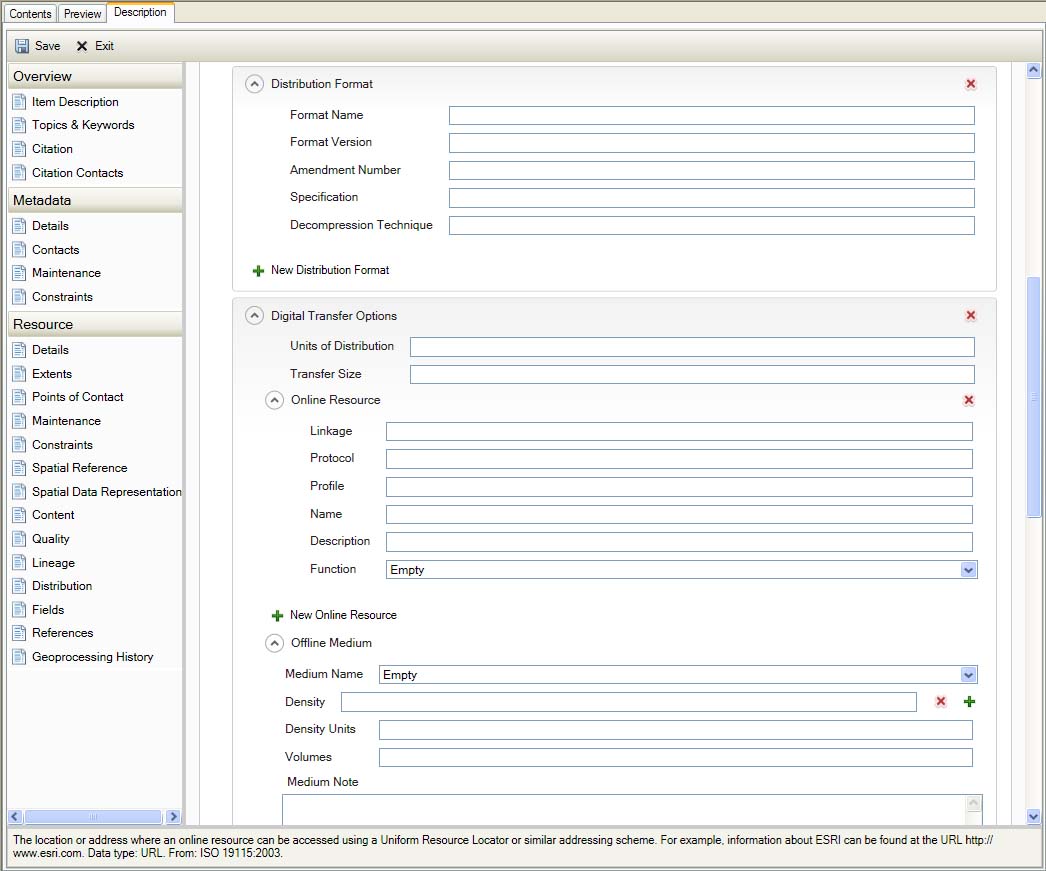Switch to the Preview tab
This screenshot has width=1046, height=871.
pos(83,14)
